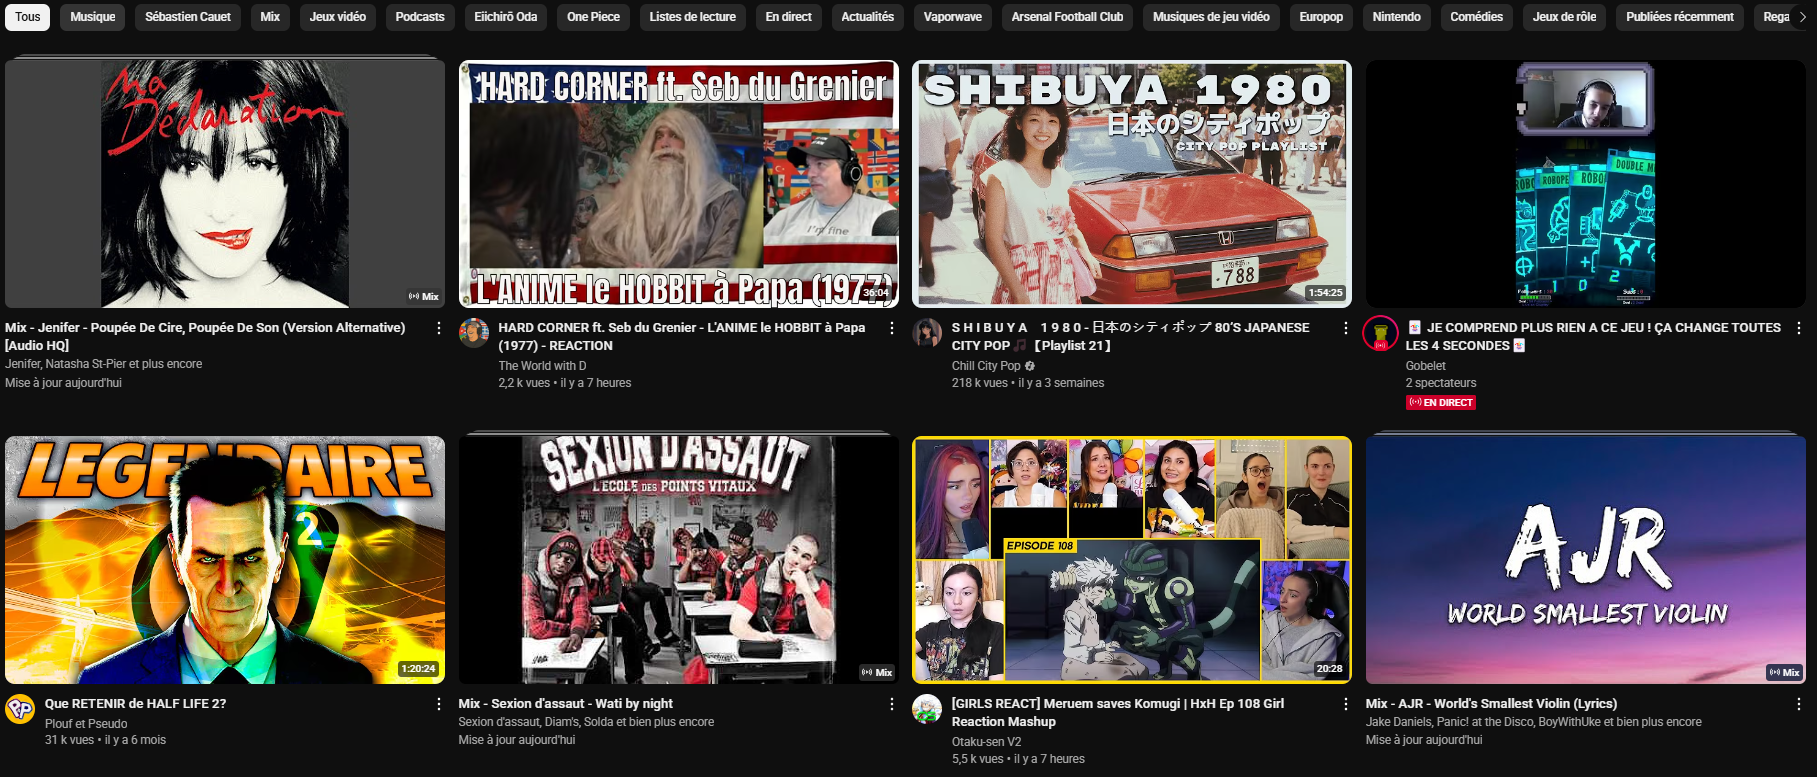The image size is (1817, 777).
Task: Open Gobelet live stream thumbnail
Action: 1586,184
